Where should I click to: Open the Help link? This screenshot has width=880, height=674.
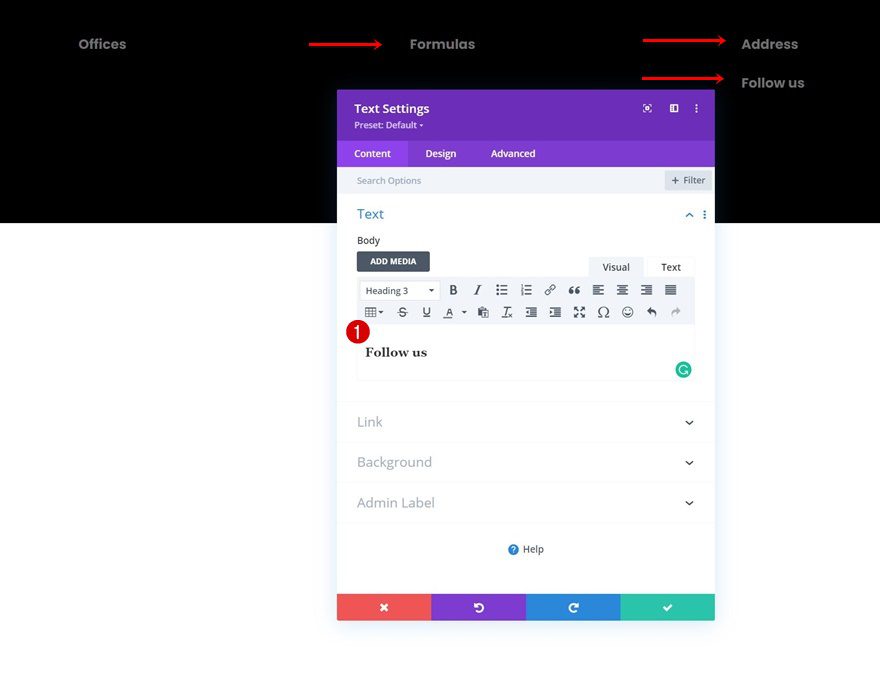coord(526,549)
